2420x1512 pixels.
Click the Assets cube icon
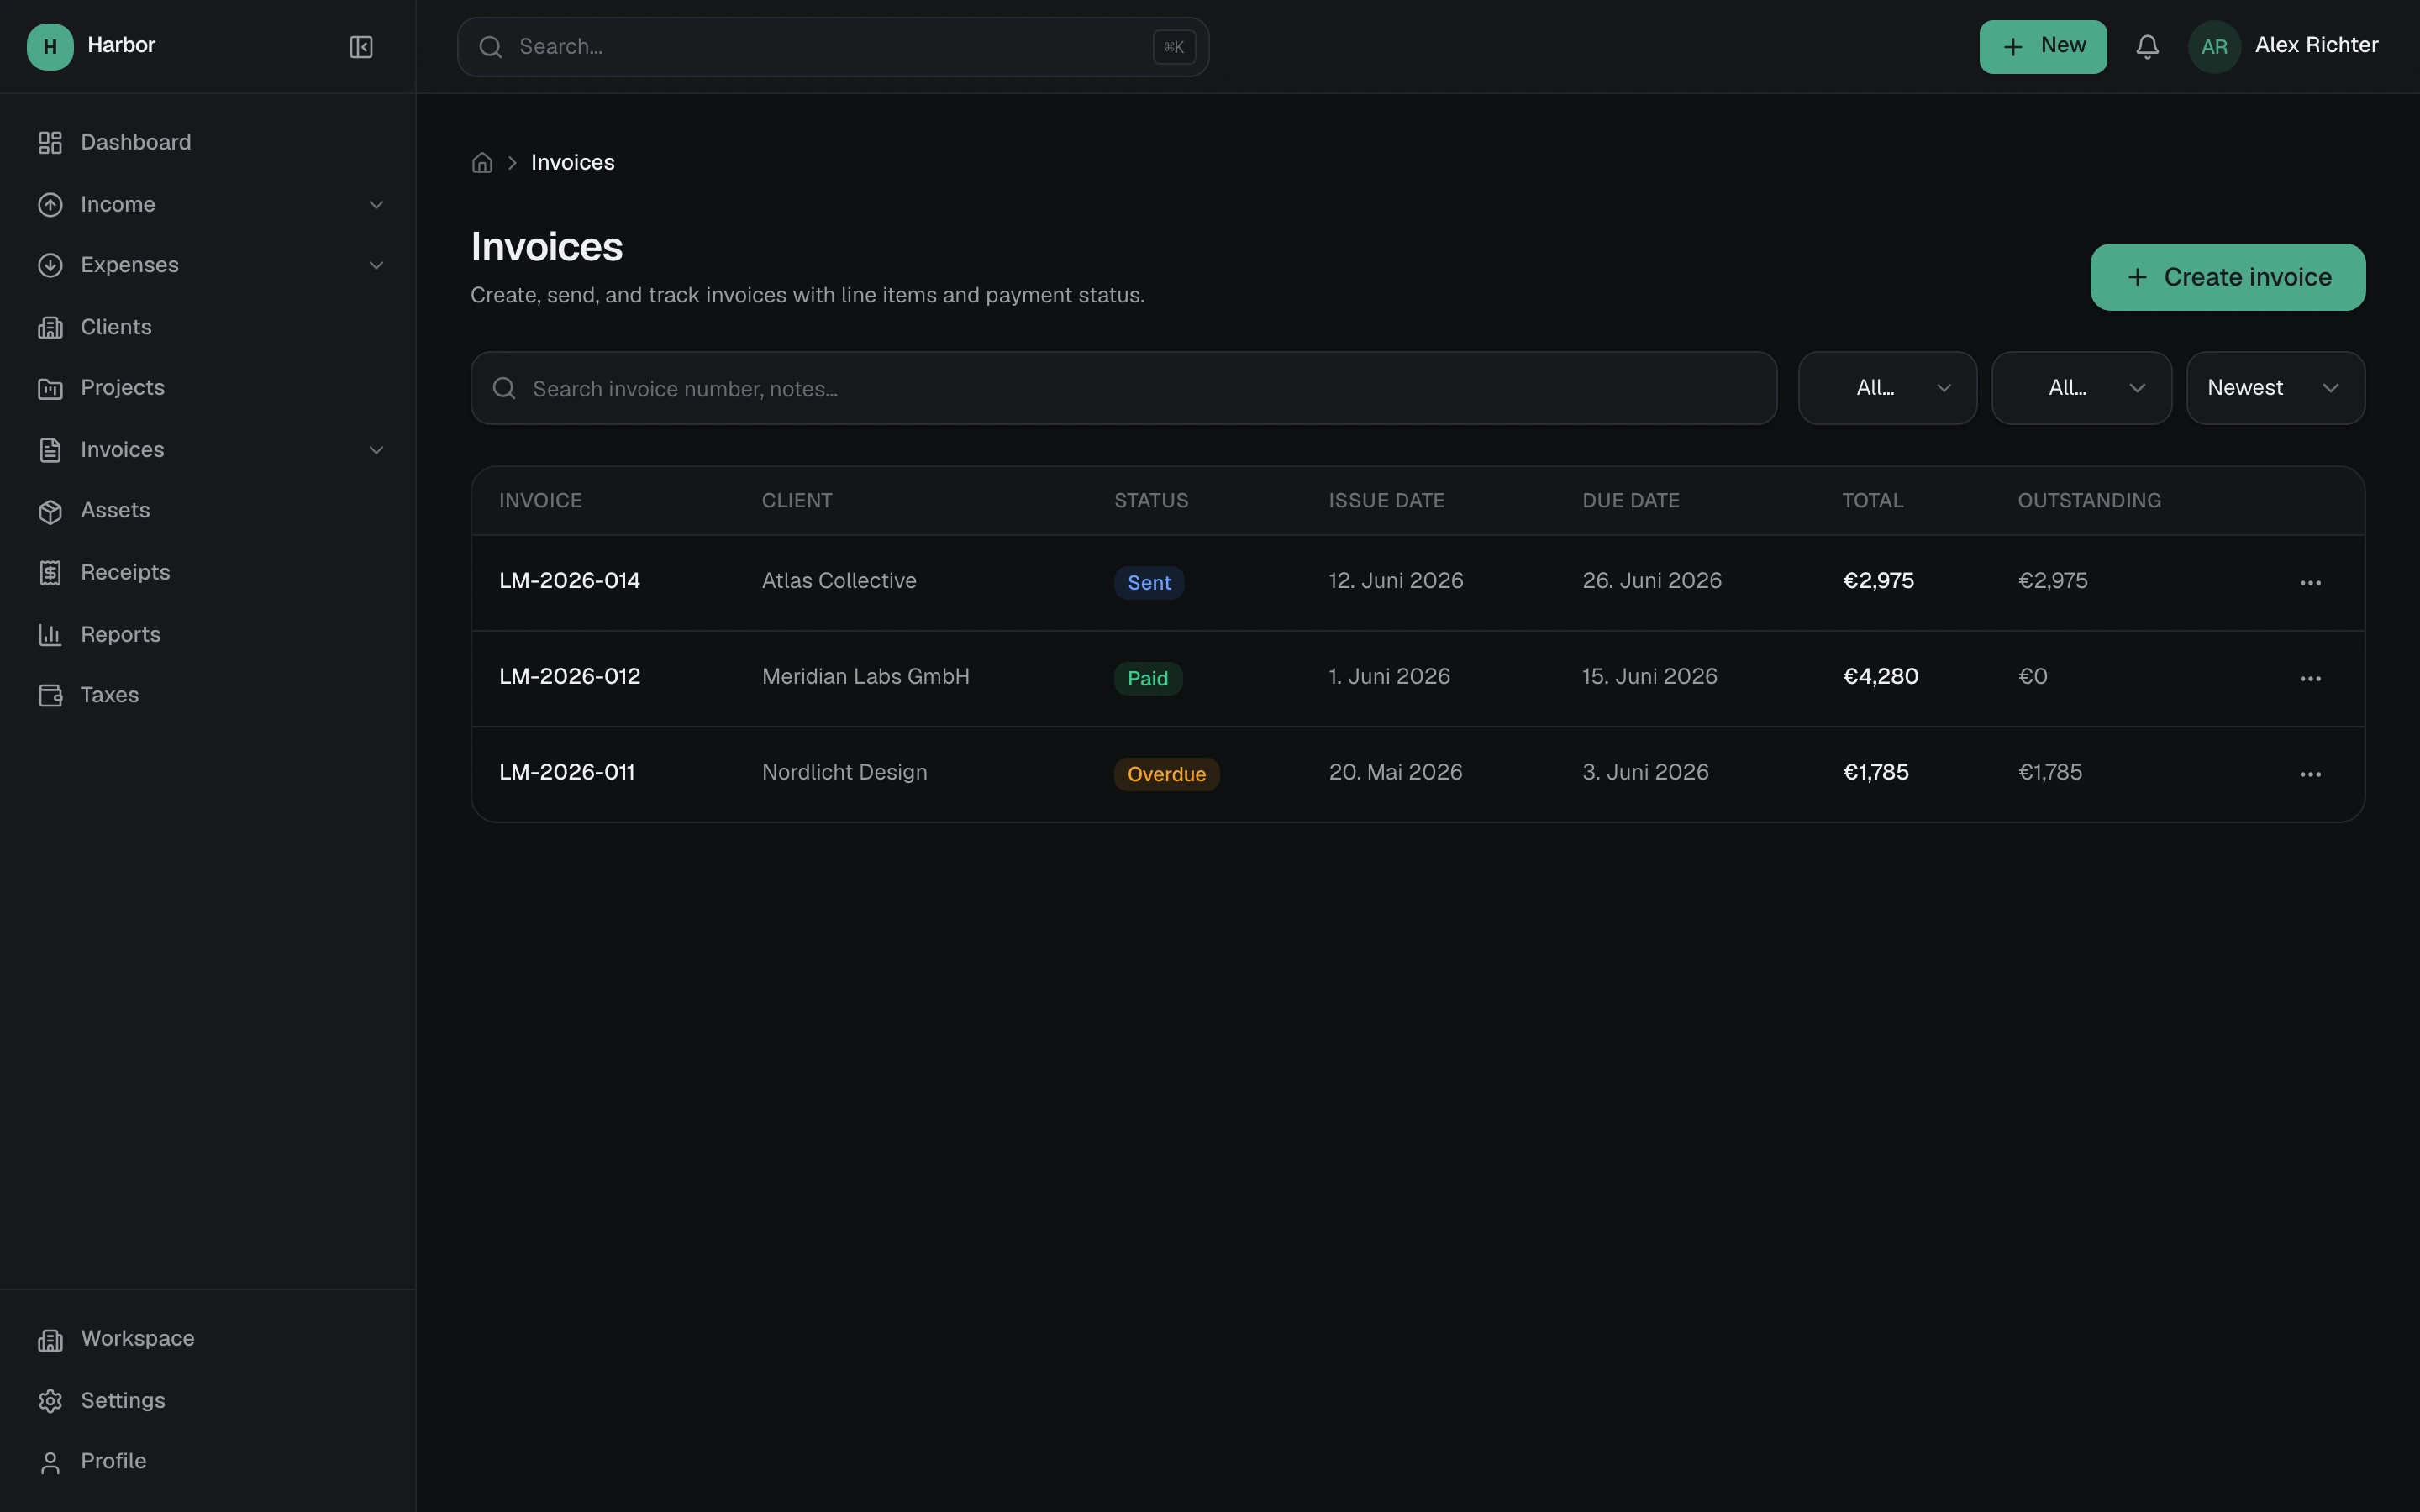click(50, 512)
